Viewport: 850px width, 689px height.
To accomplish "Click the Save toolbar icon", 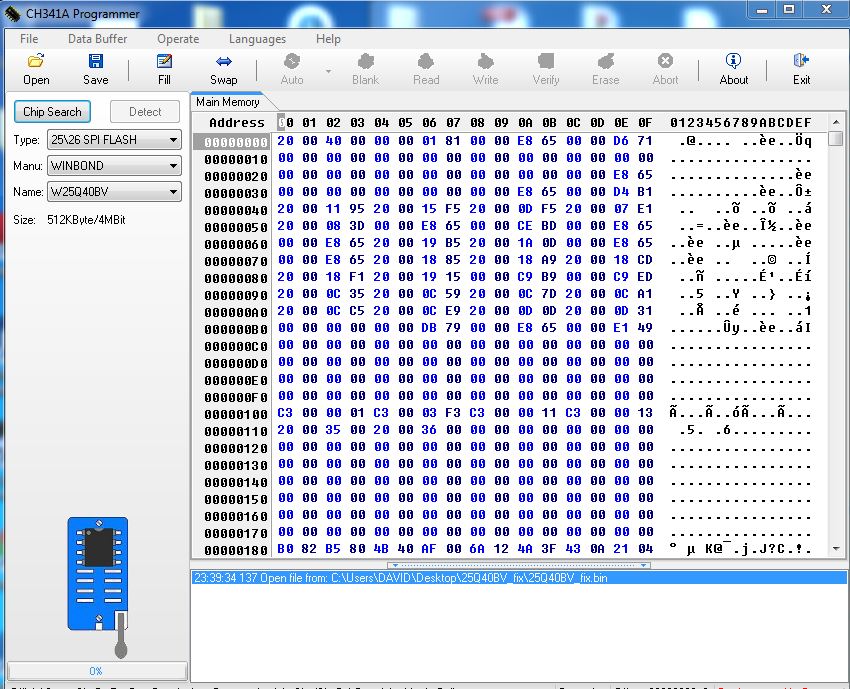I will pyautogui.click(x=96, y=69).
